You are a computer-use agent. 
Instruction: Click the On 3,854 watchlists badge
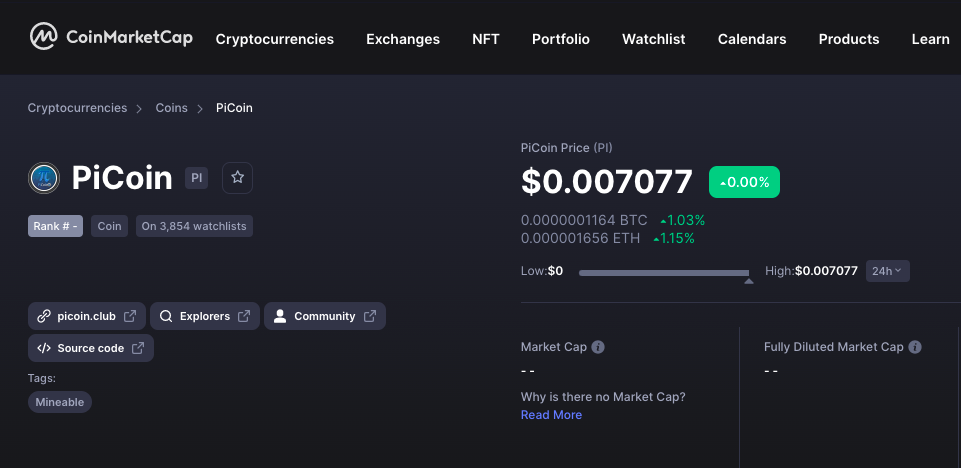tap(194, 226)
